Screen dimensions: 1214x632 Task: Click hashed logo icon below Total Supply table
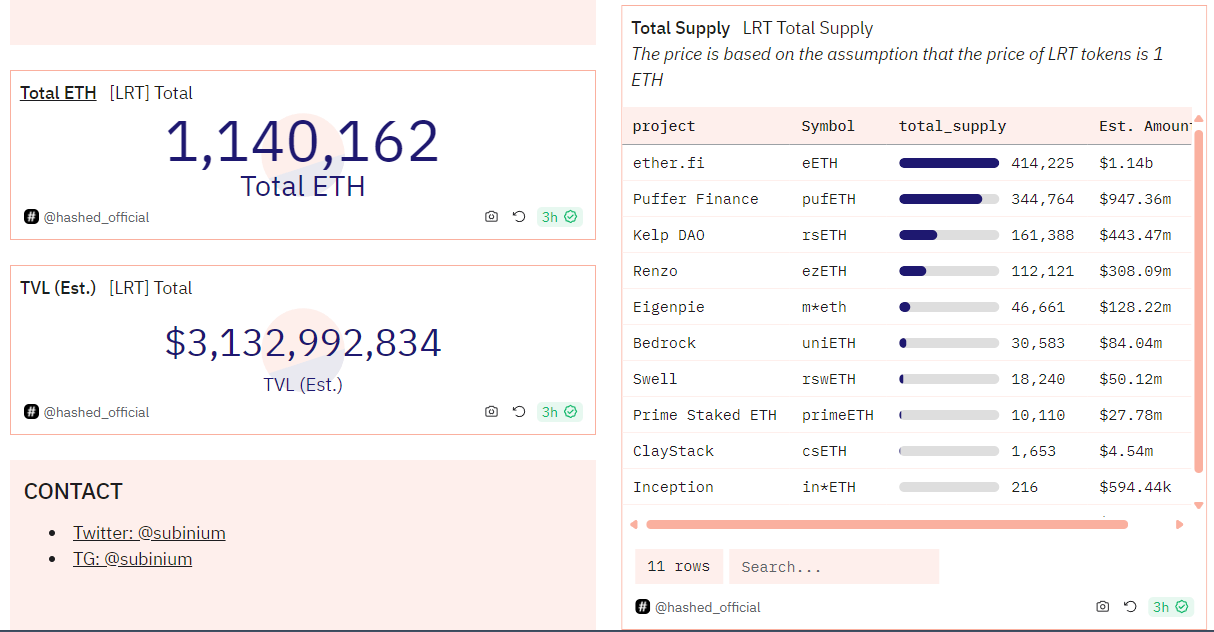642,607
